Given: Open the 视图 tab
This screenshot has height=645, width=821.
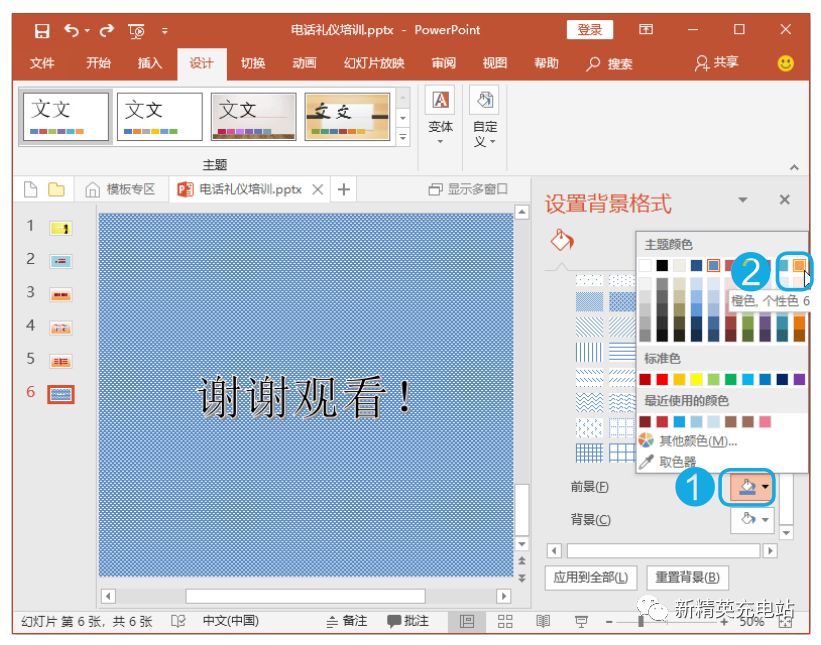Looking at the screenshot, I should [495, 63].
